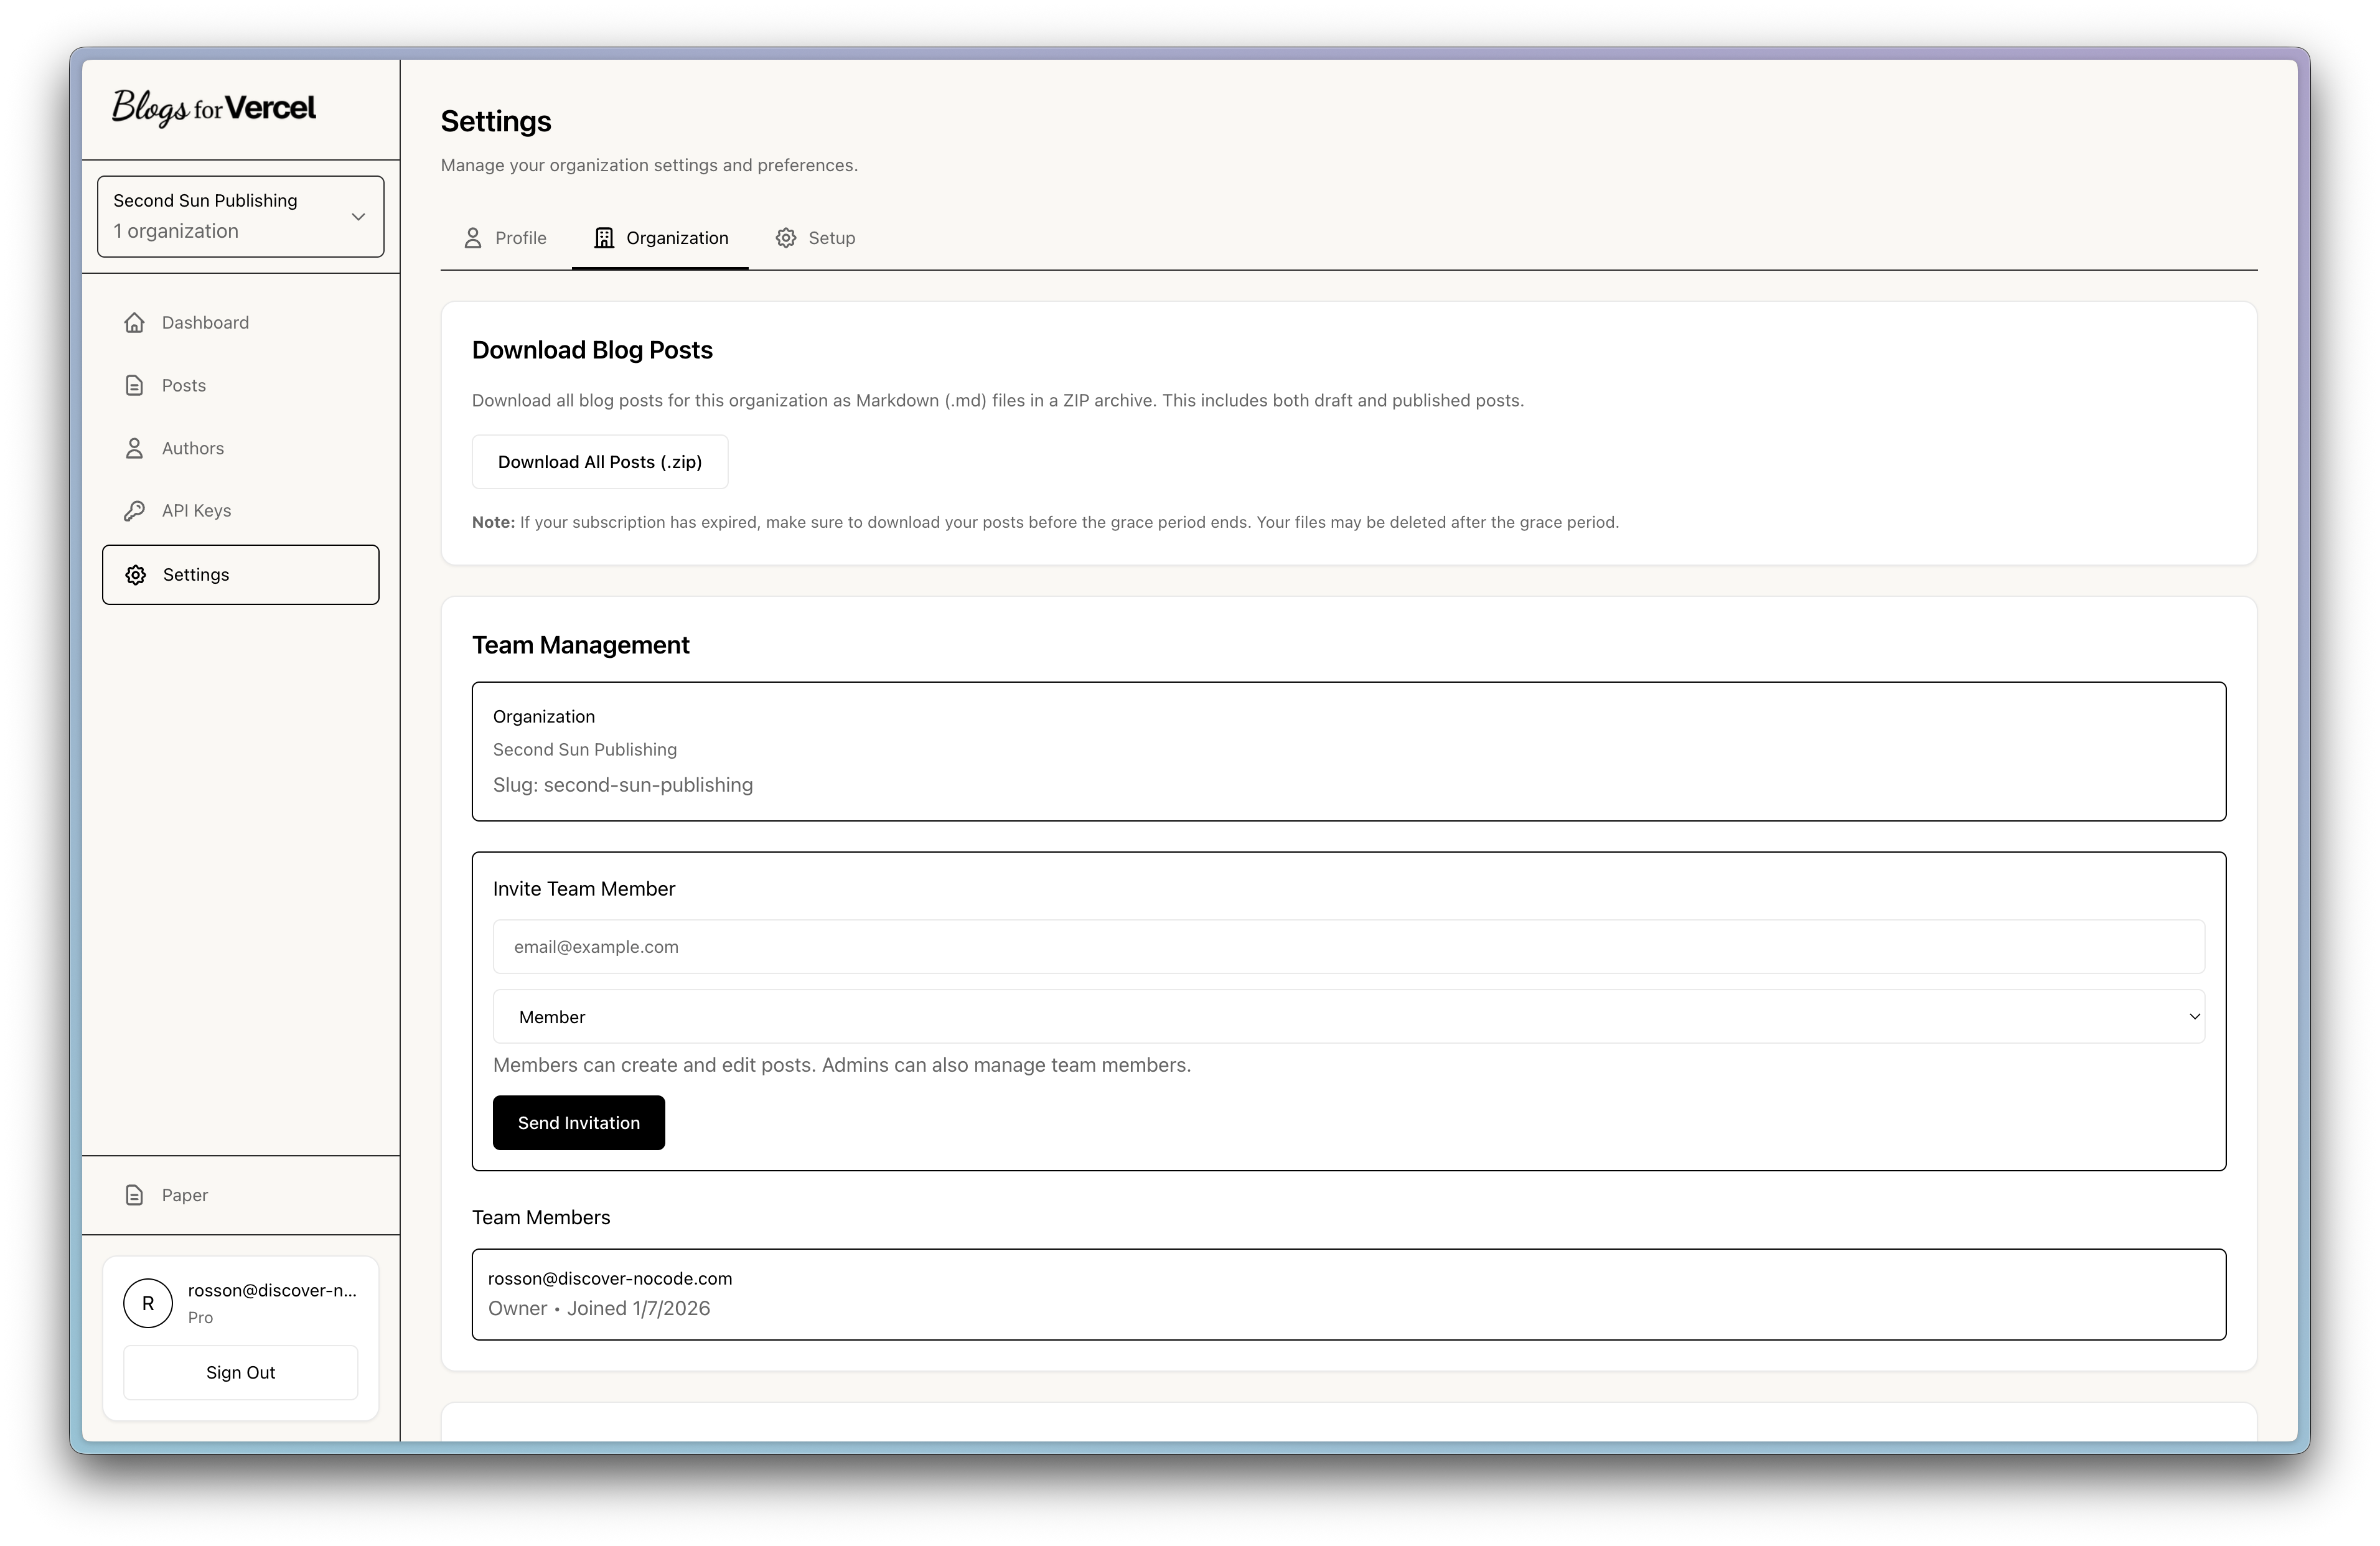Click the Blogs for Vercel logo
Viewport: 2380px width, 1546px height.
click(x=214, y=108)
